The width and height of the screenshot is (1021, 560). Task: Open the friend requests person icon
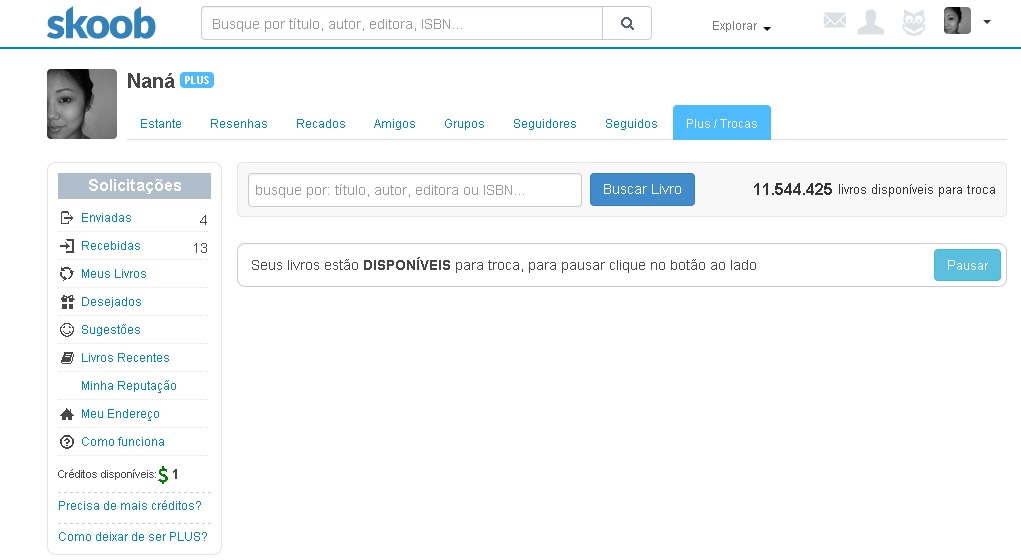871,22
